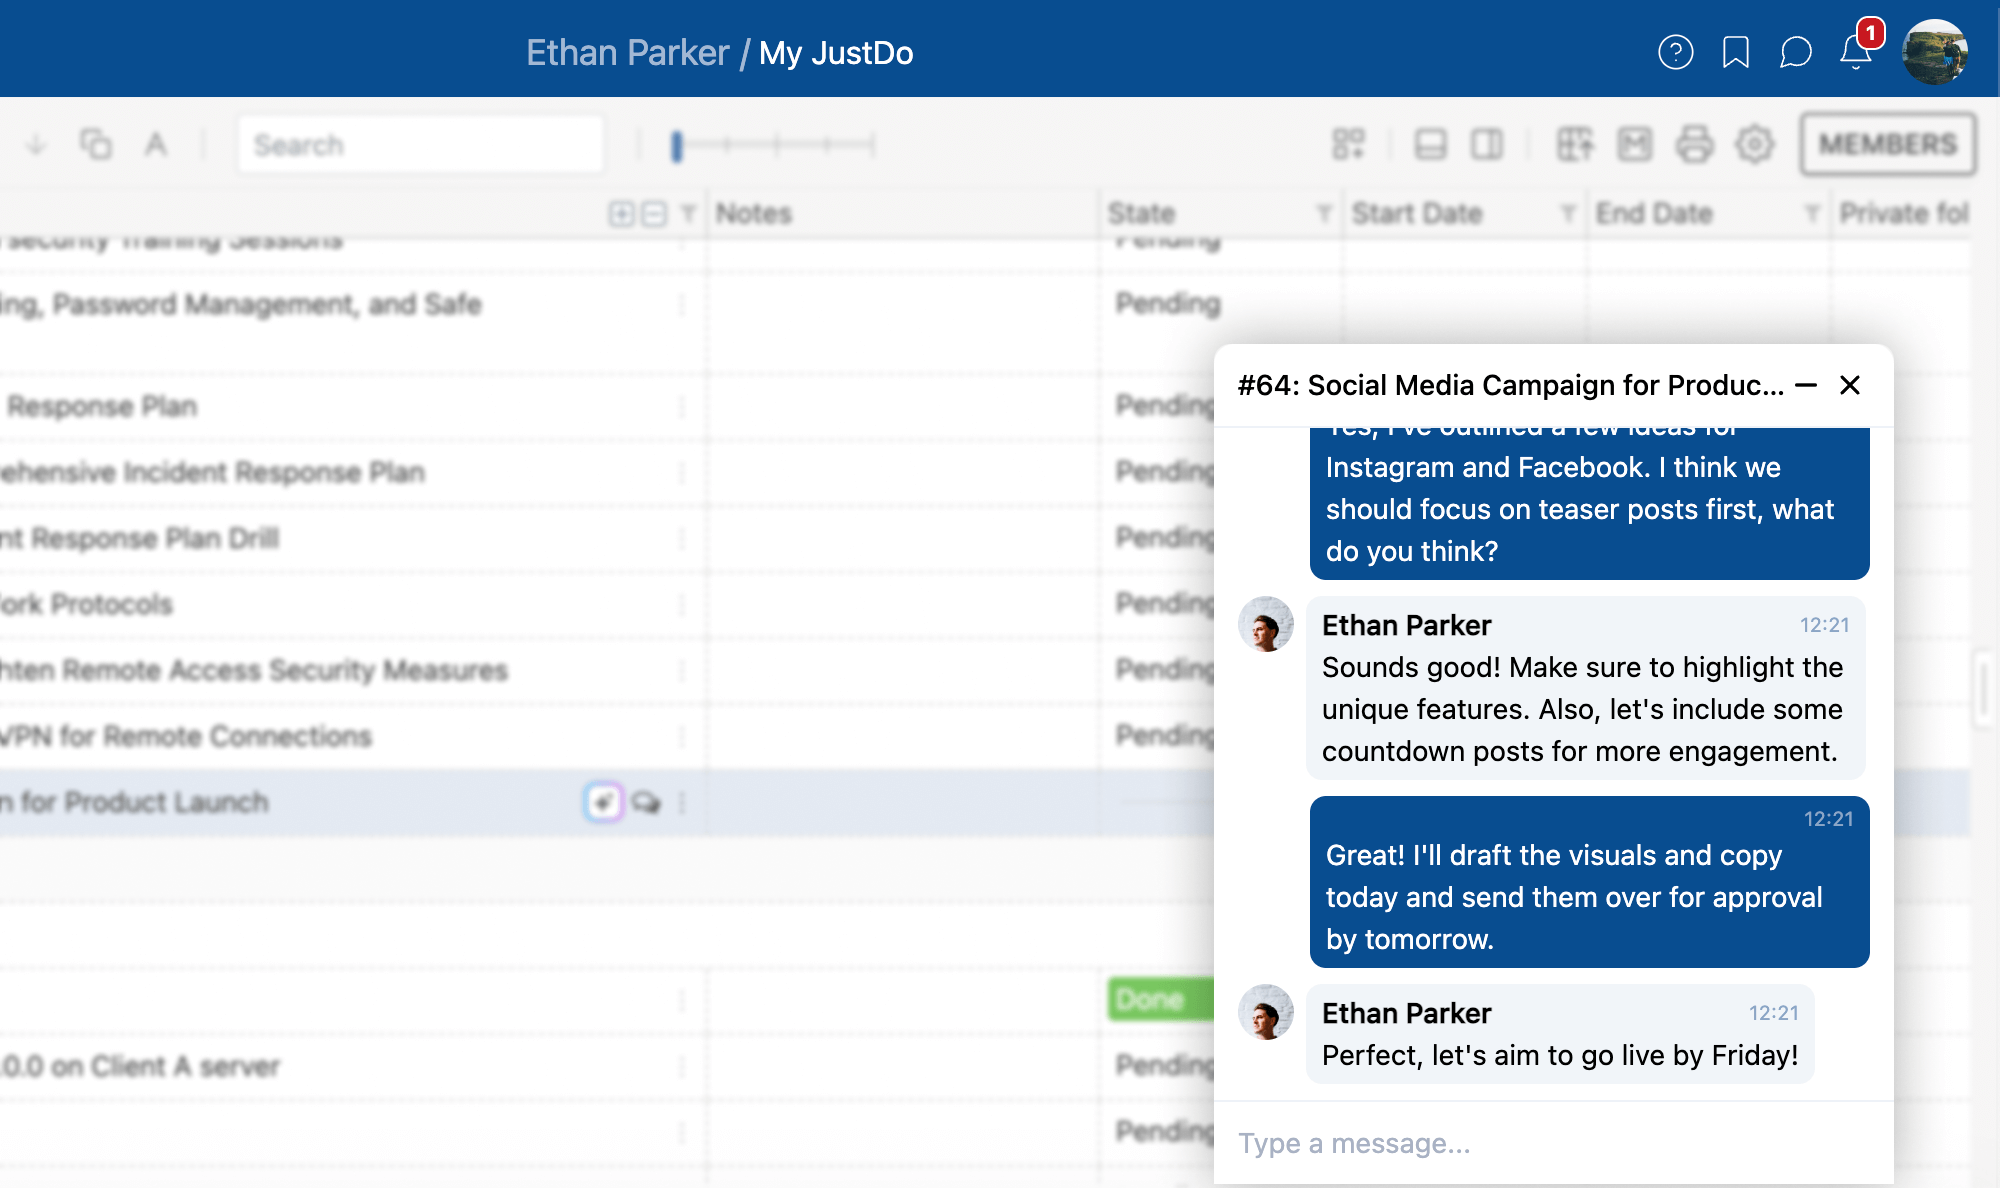
Task: Click the font size toggle button
Action: 156,143
